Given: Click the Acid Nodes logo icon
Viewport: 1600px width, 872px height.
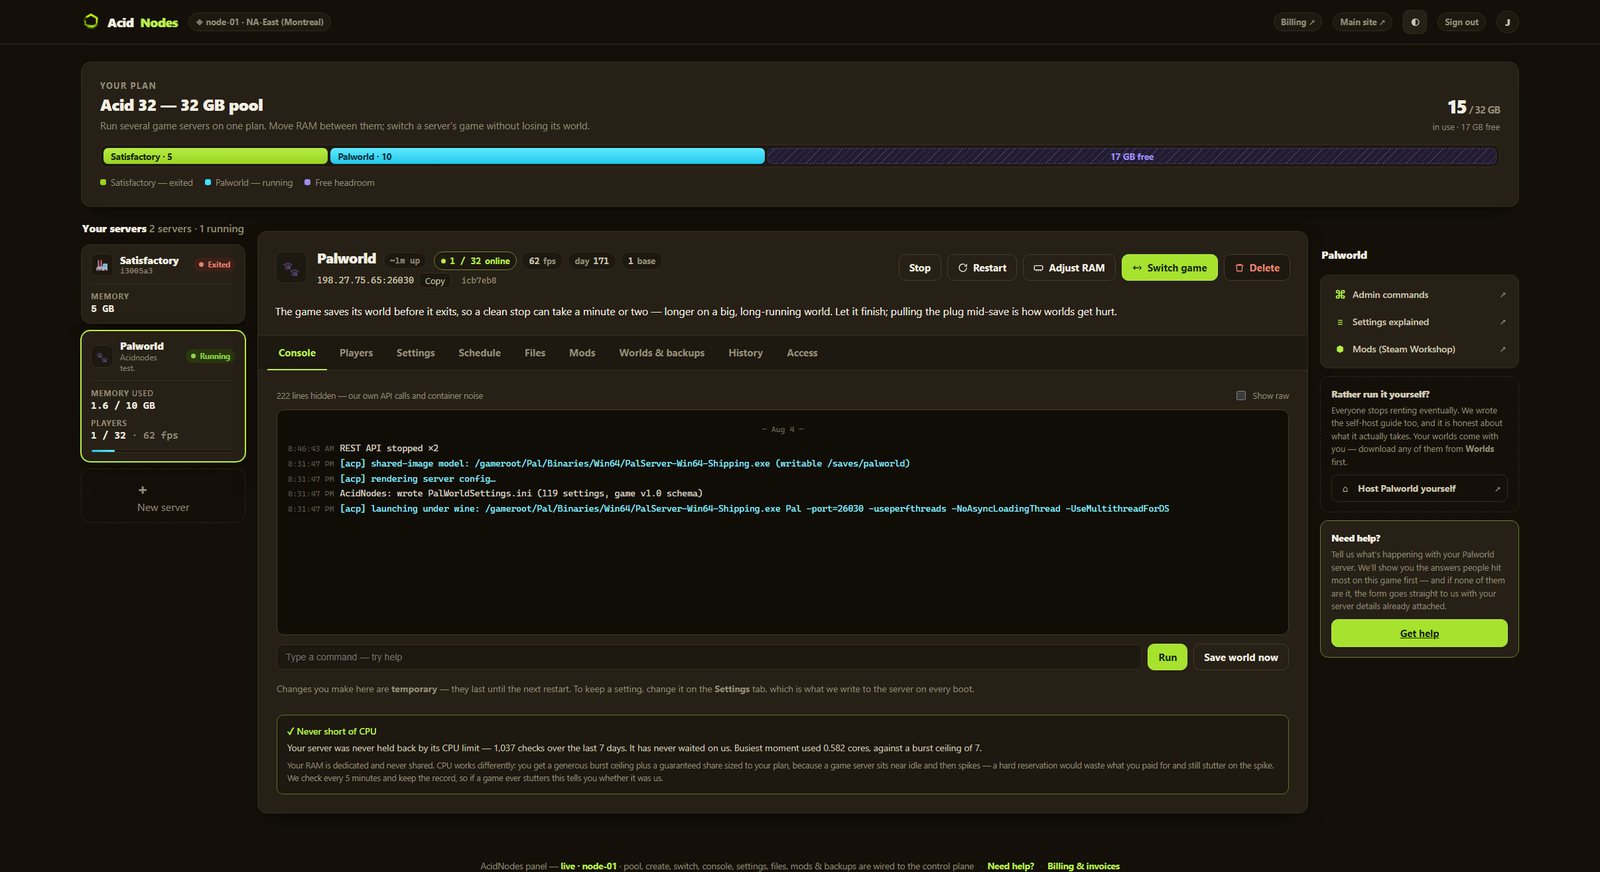Looking at the screenshot, I should 91,21.
